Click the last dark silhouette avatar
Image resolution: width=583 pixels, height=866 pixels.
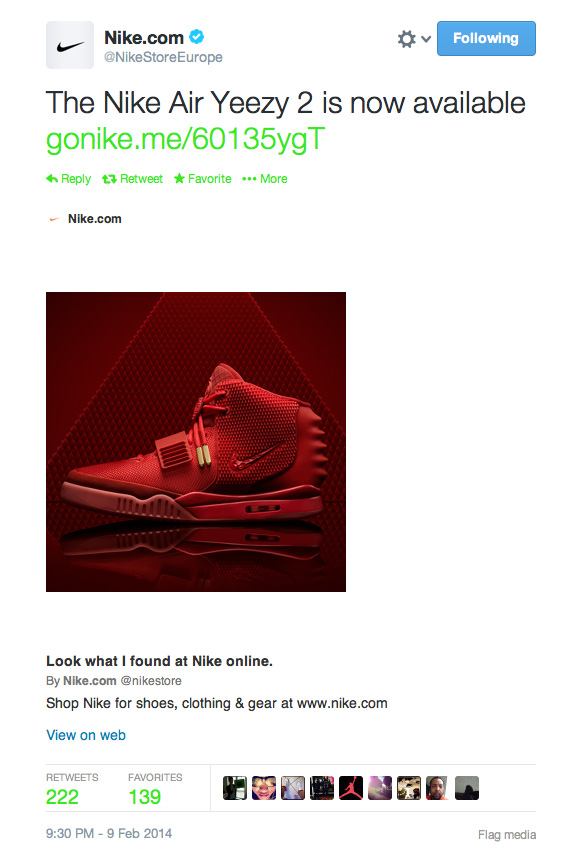pyautogui.click(x=467, y=788)
